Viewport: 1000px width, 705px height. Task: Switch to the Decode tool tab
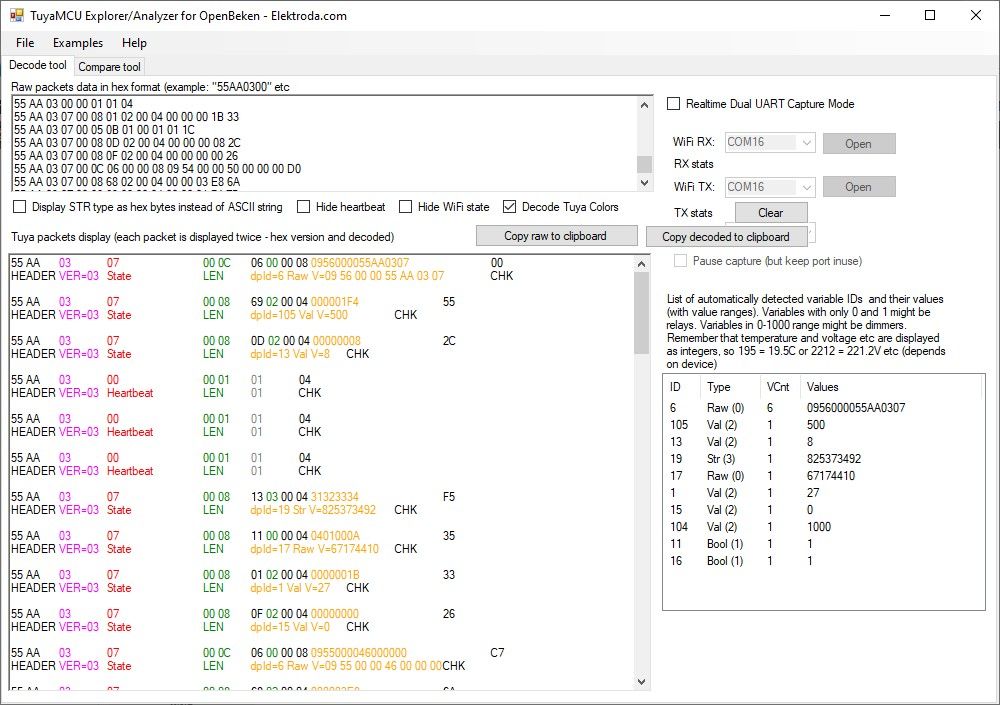click(x=38, y=65)
